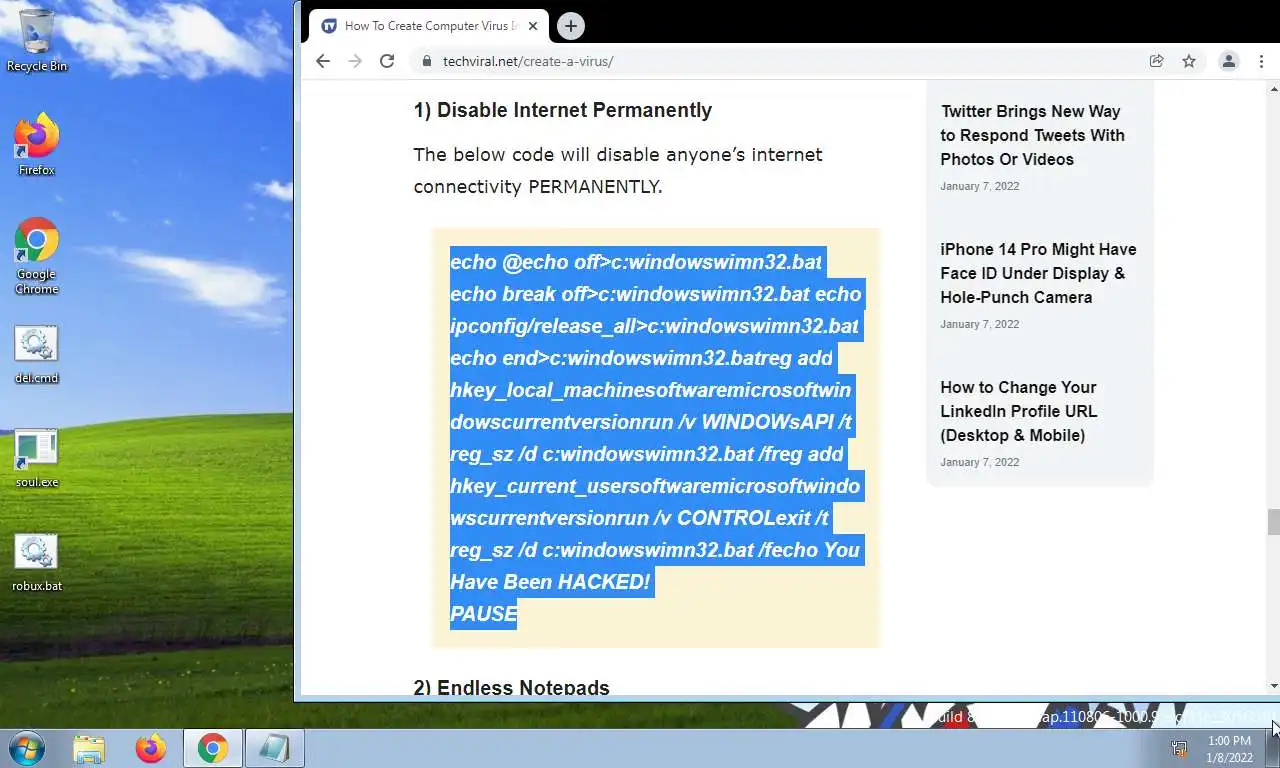Bookmark this page with the star icon
This screenshot has height=768, width=1280.
(1189, 61)
